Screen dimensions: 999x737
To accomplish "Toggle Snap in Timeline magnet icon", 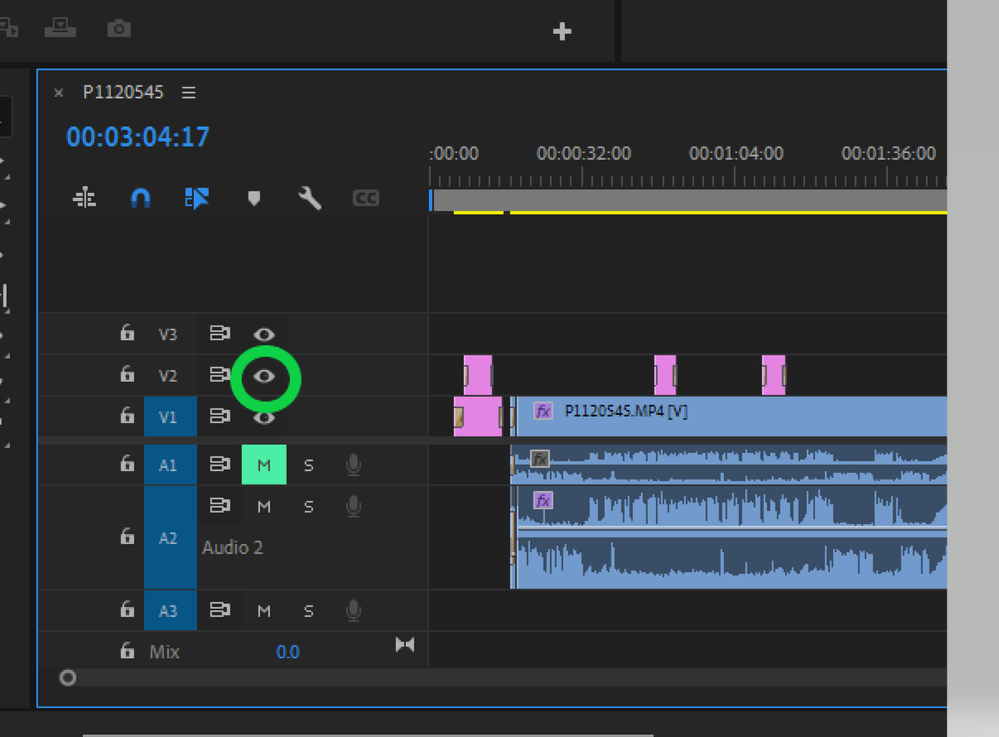I will click(141, 198).
